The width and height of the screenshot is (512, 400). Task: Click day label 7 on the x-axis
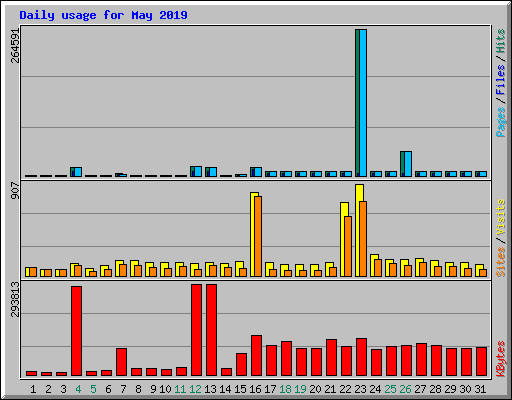tap(123, 389)
